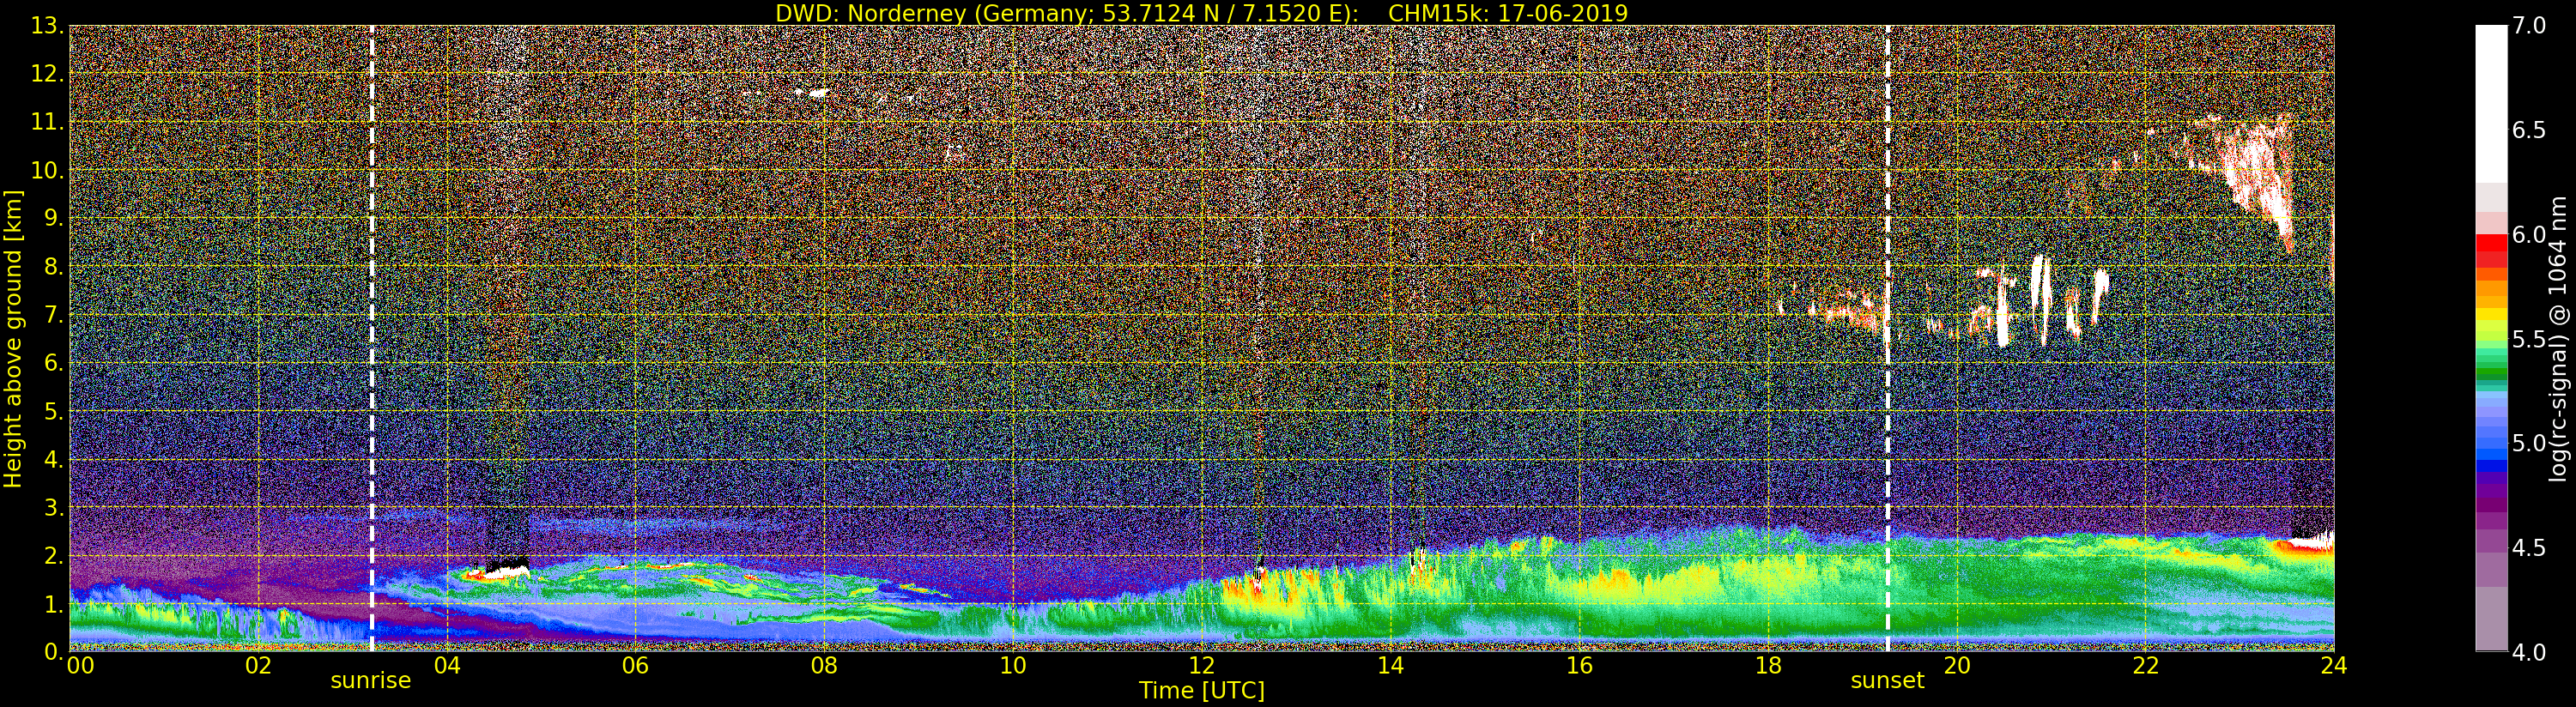Click the white top section of the colorbar
2576x707 pixels.
pyautogui.click(x=2491, y=103)
